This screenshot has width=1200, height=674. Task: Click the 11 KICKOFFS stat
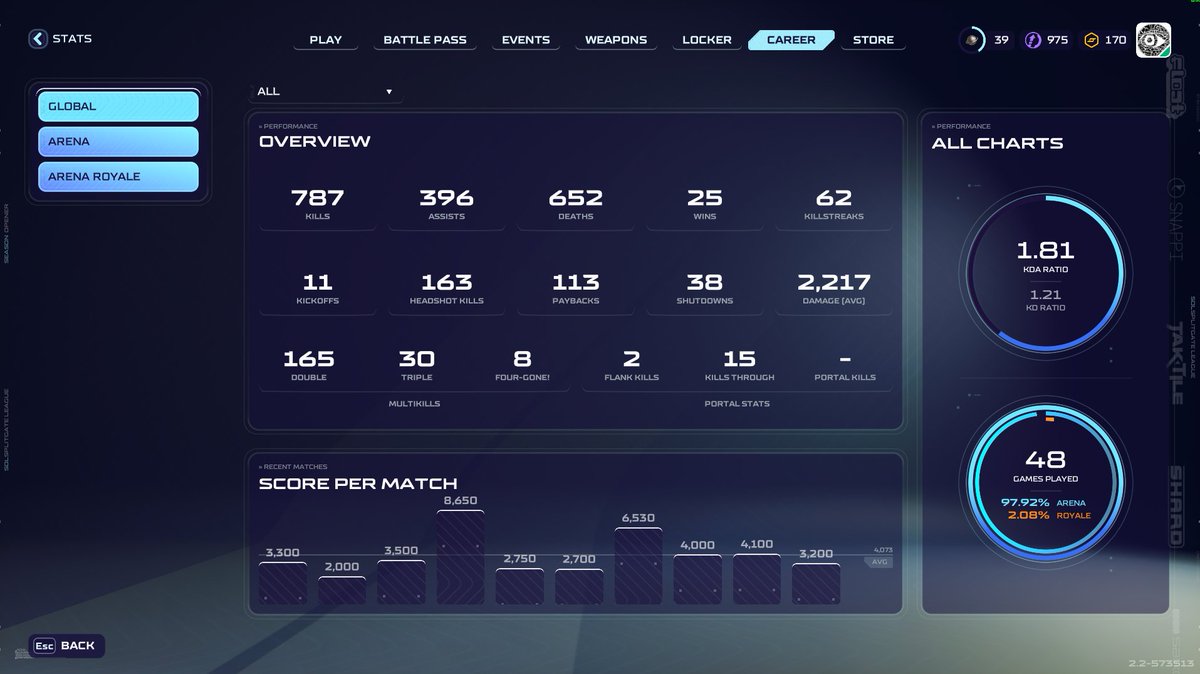click(317, 288)
